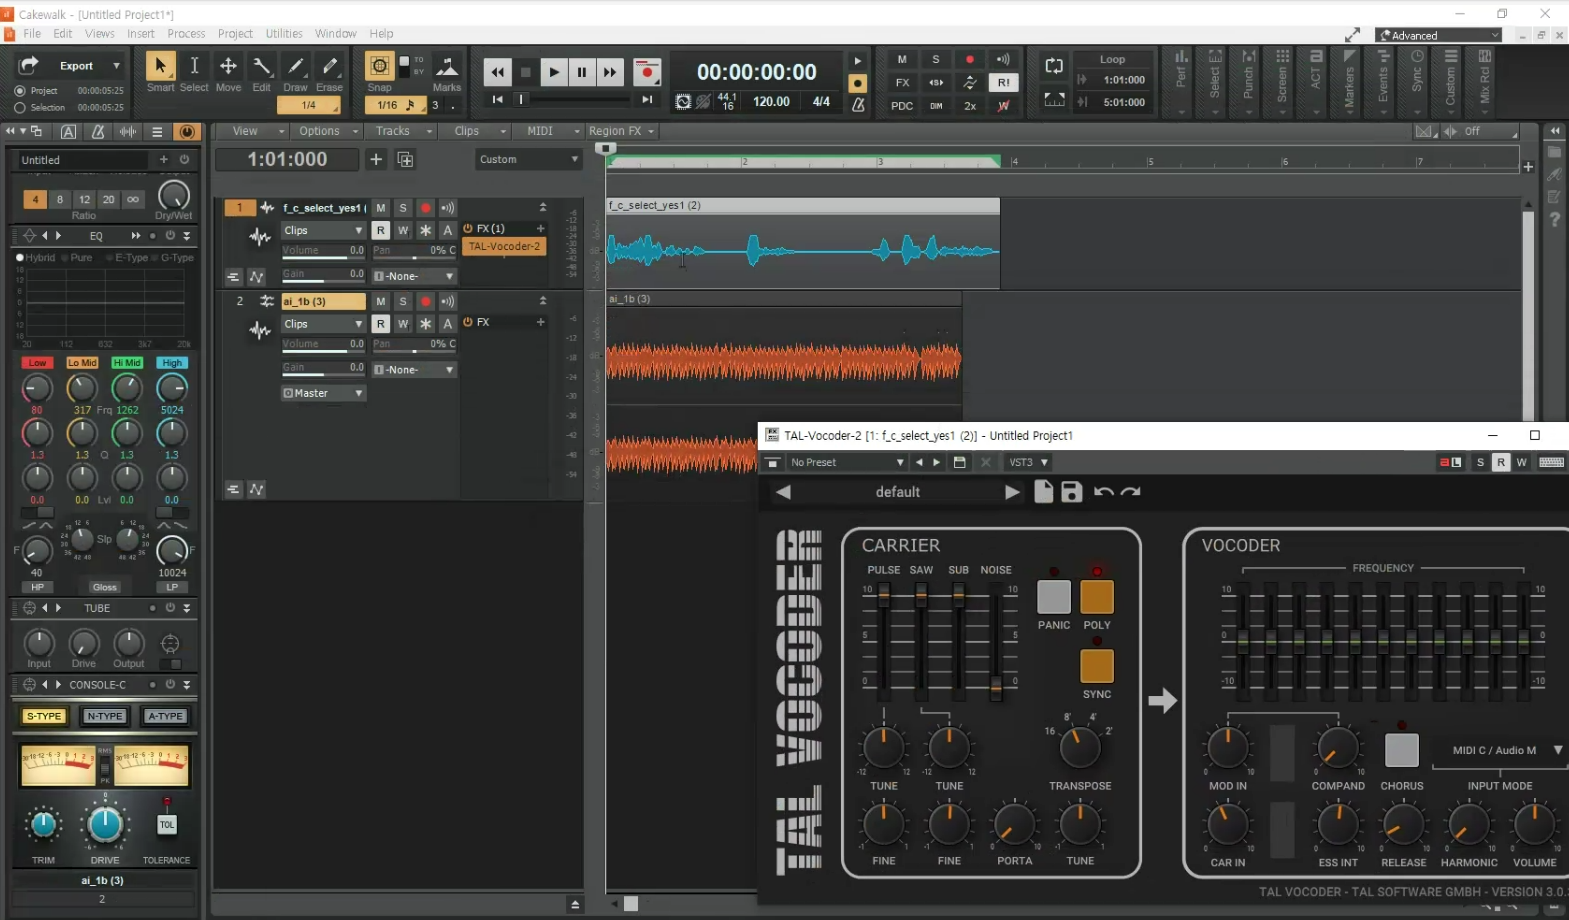Click save icon in TAL-Vocoder preset bar
The width and height of the screenshot is (1569, 920).
pyautogui.click(x=1071, y=491)
